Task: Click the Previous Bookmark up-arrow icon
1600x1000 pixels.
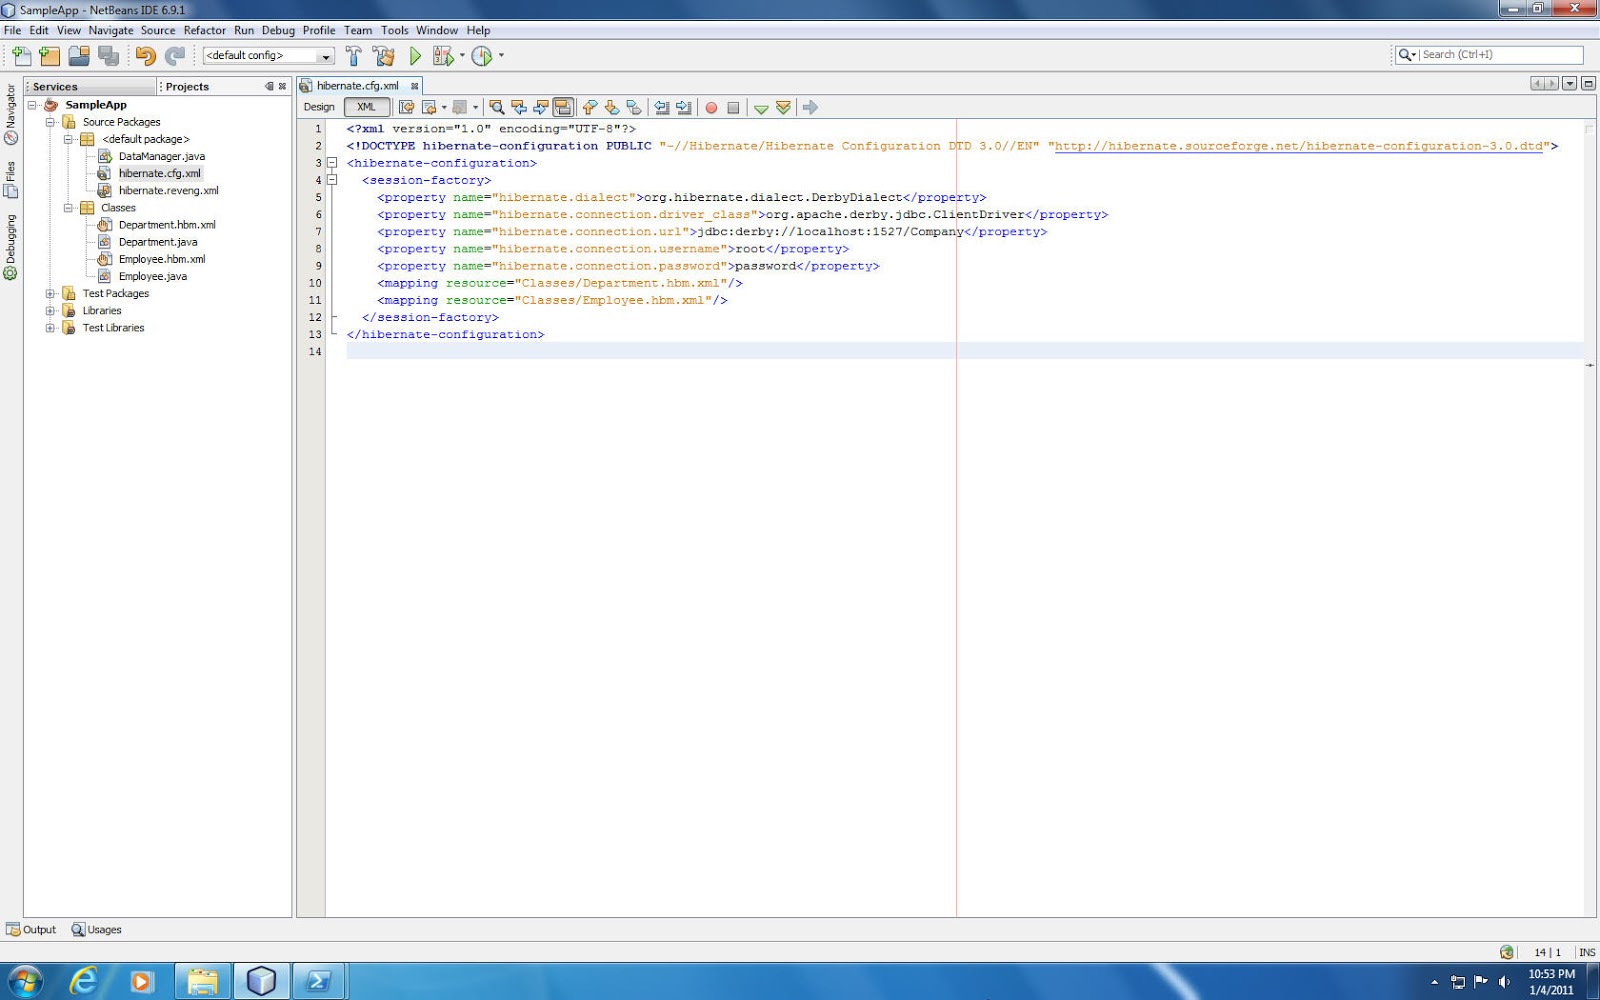Action: tap(589, 107)
